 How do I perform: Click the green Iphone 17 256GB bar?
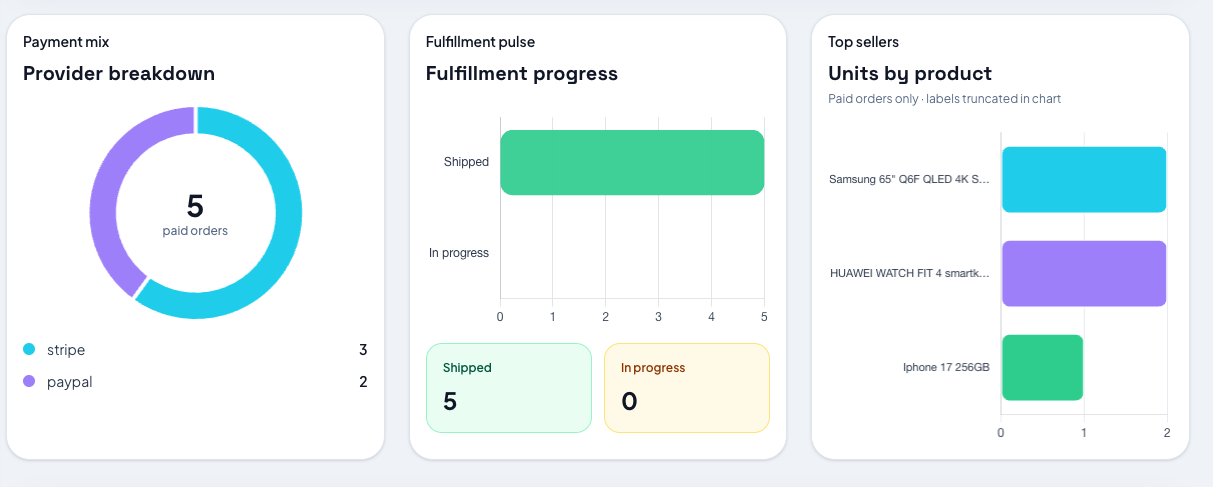[1042, 367]
